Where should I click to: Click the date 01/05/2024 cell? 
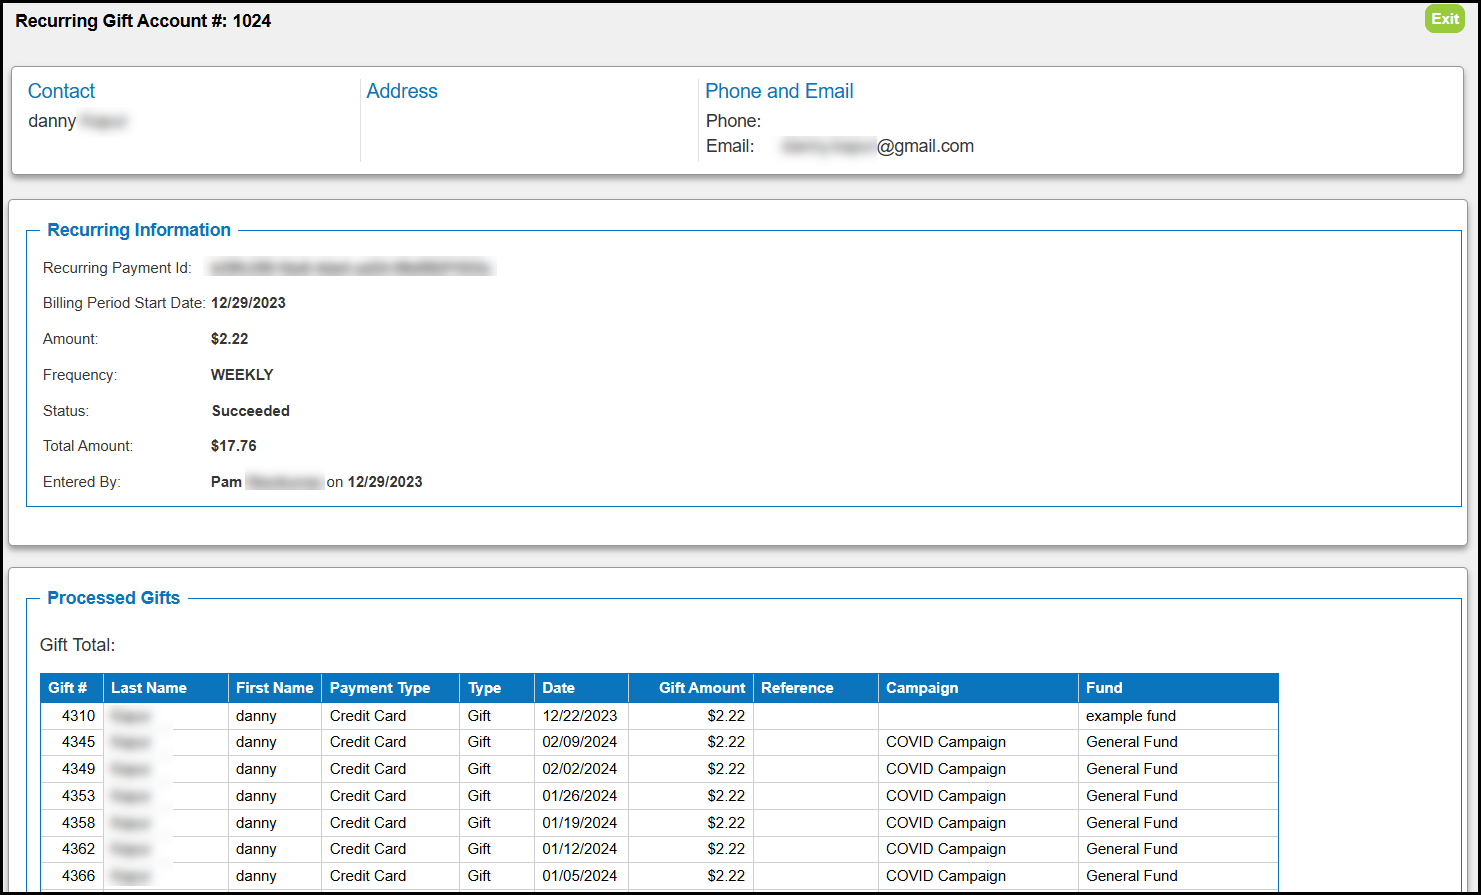580,876
